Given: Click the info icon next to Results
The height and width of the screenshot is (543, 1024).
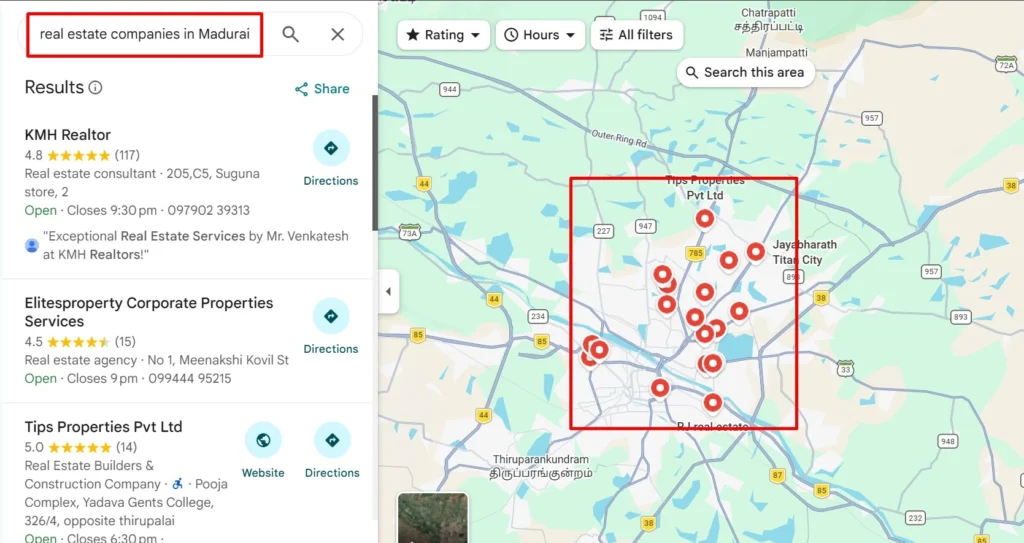Looking at the screenshot, I should [x=95, y=88].
